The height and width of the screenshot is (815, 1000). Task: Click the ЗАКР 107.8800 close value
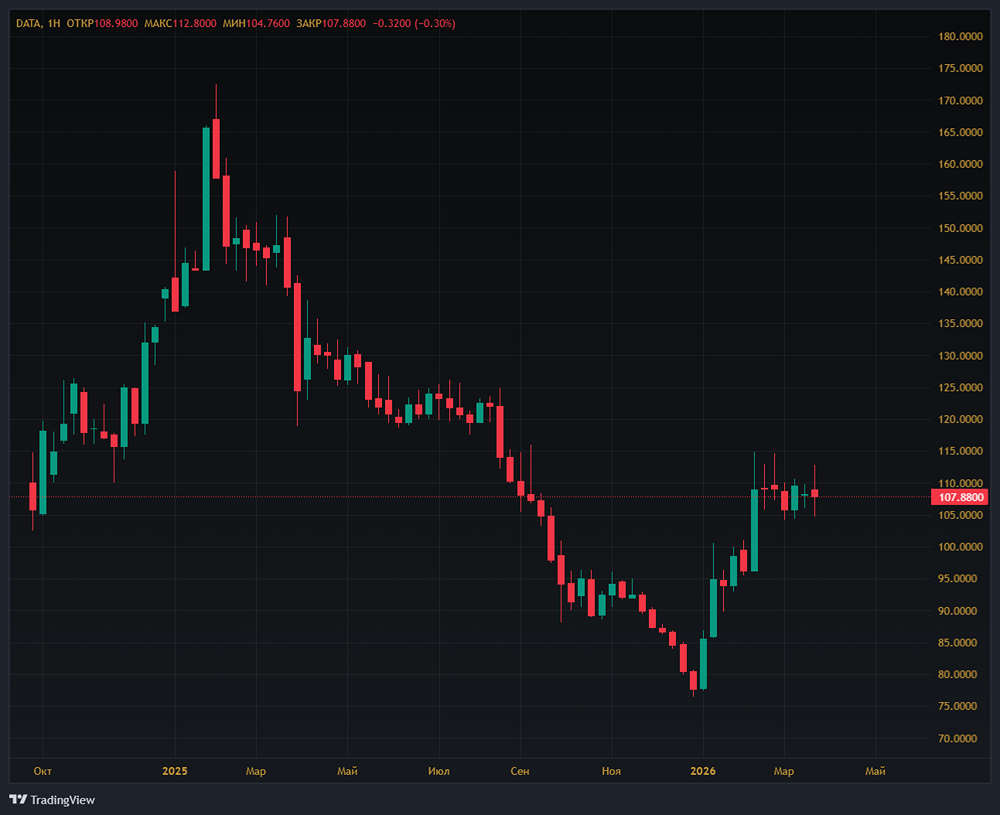click(x=331, y=24)
